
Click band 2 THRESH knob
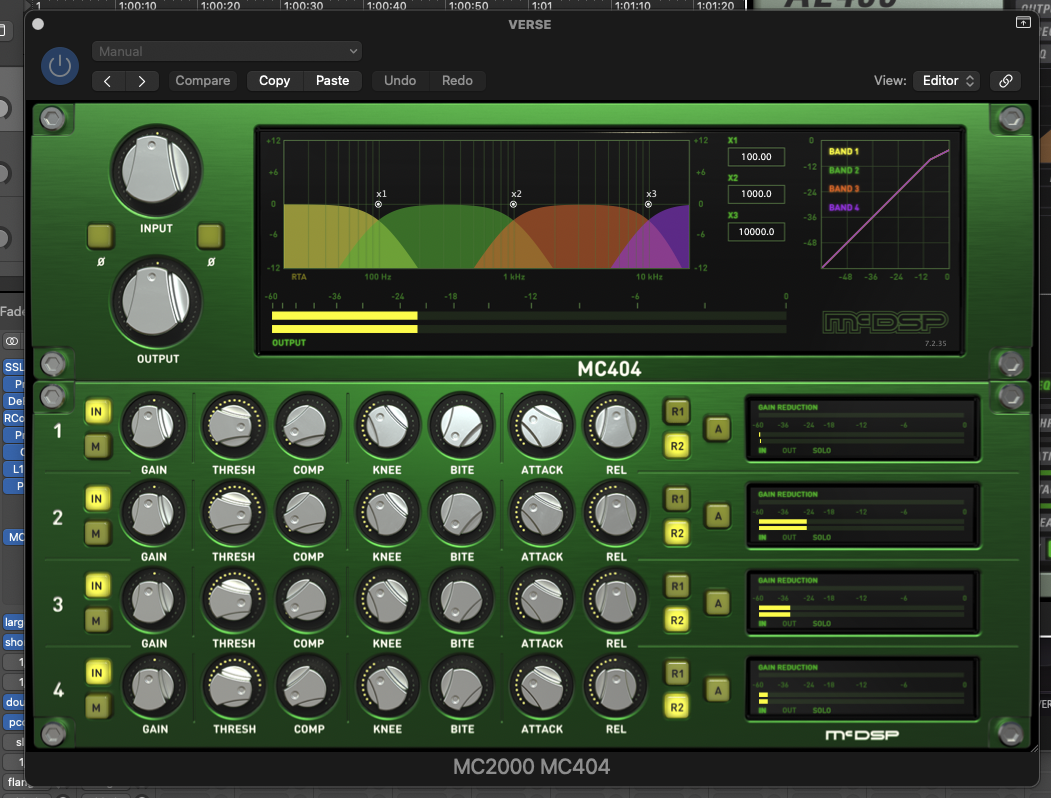[233, 514]
